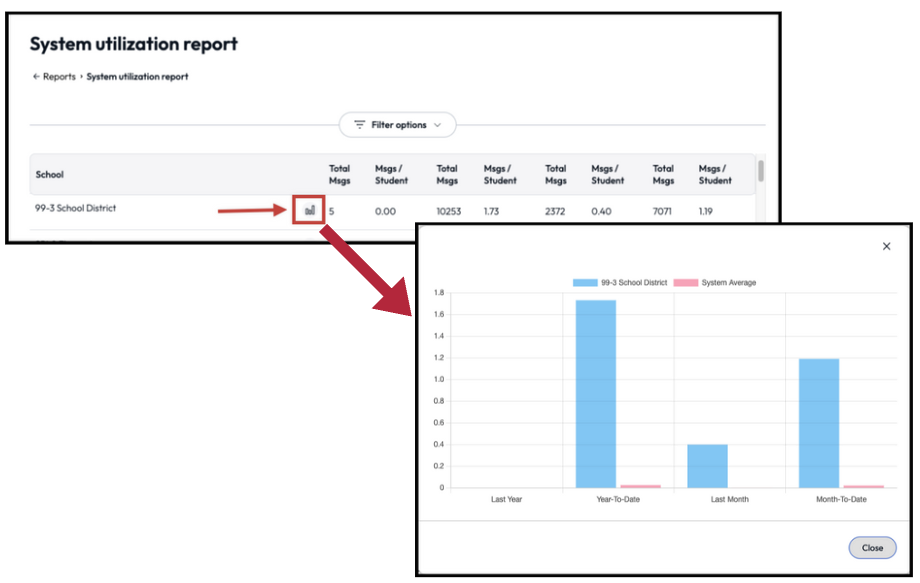Click the filter lines icon in Filter options
The height and width of the screenshot is (583, 920).
359,125
